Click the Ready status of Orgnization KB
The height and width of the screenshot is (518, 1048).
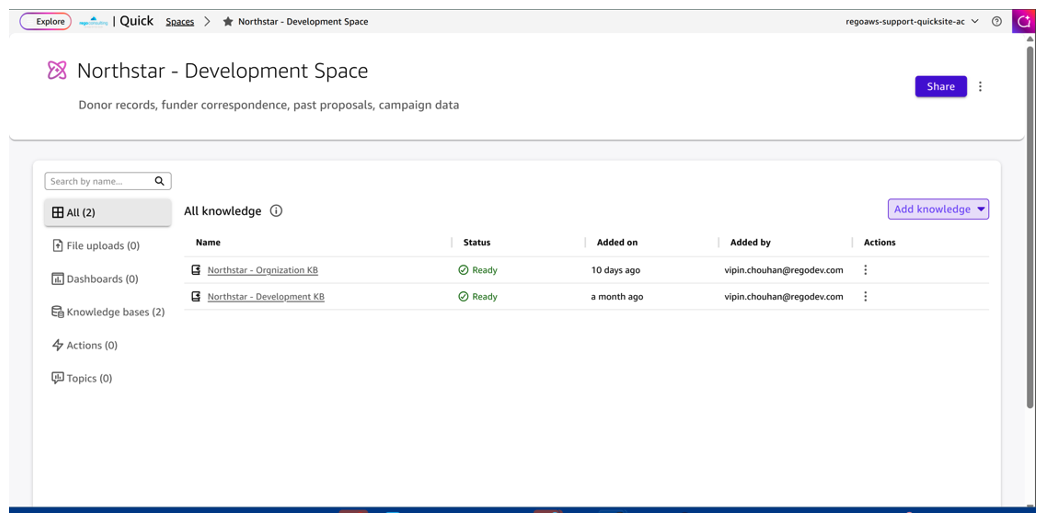point(478,270)
